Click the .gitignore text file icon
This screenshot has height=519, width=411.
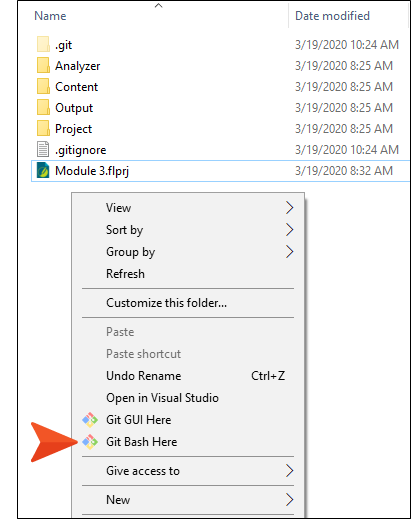(x=43, y=149)
